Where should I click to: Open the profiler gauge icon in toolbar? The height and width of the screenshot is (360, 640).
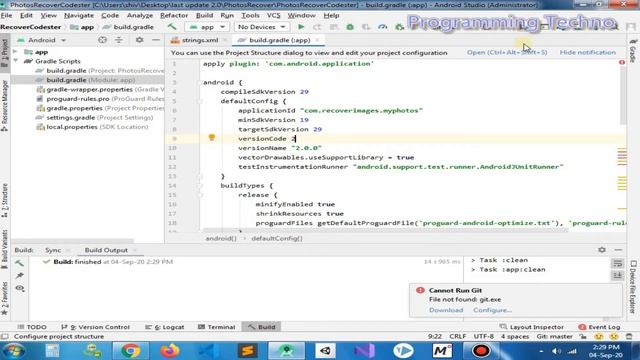382,27
